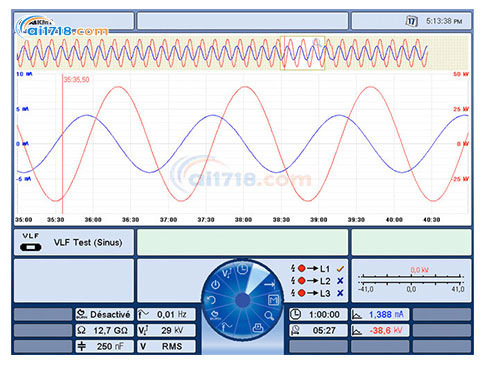Open the Désactivé burn mode field
The width and height of the screenshot is (485, 365).
point(104,314)
